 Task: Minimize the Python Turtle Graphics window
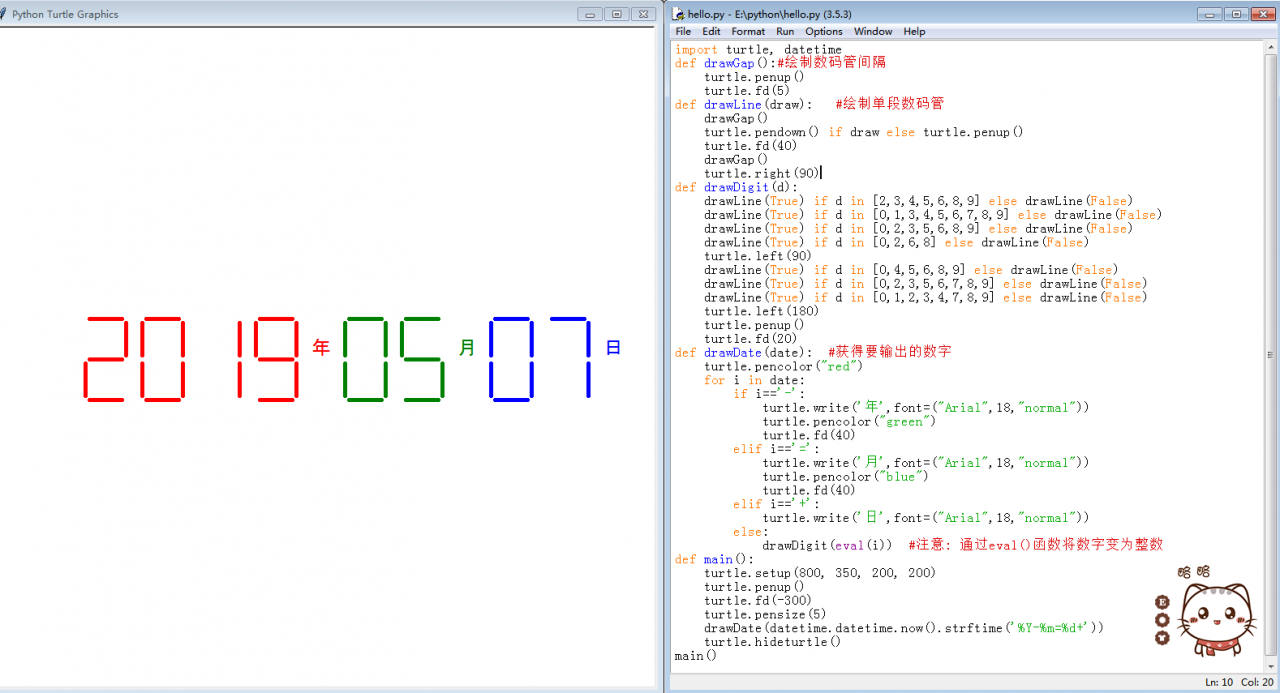590,14
